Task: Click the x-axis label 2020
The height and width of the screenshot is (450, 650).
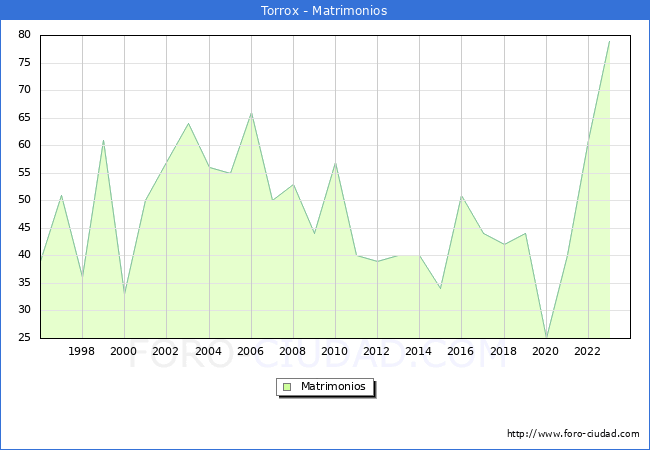Action: coord(546,351)
